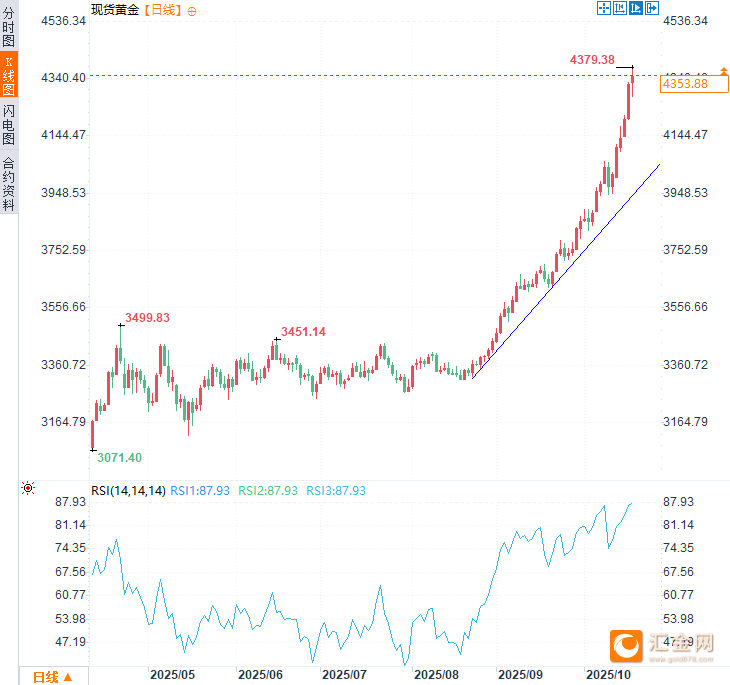Click the 4379.38 high price marker

click(592, 60)
